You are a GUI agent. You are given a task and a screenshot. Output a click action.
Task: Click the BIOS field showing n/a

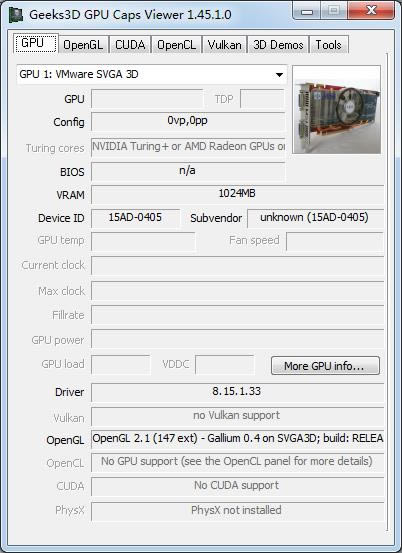[x=188, y=171]
